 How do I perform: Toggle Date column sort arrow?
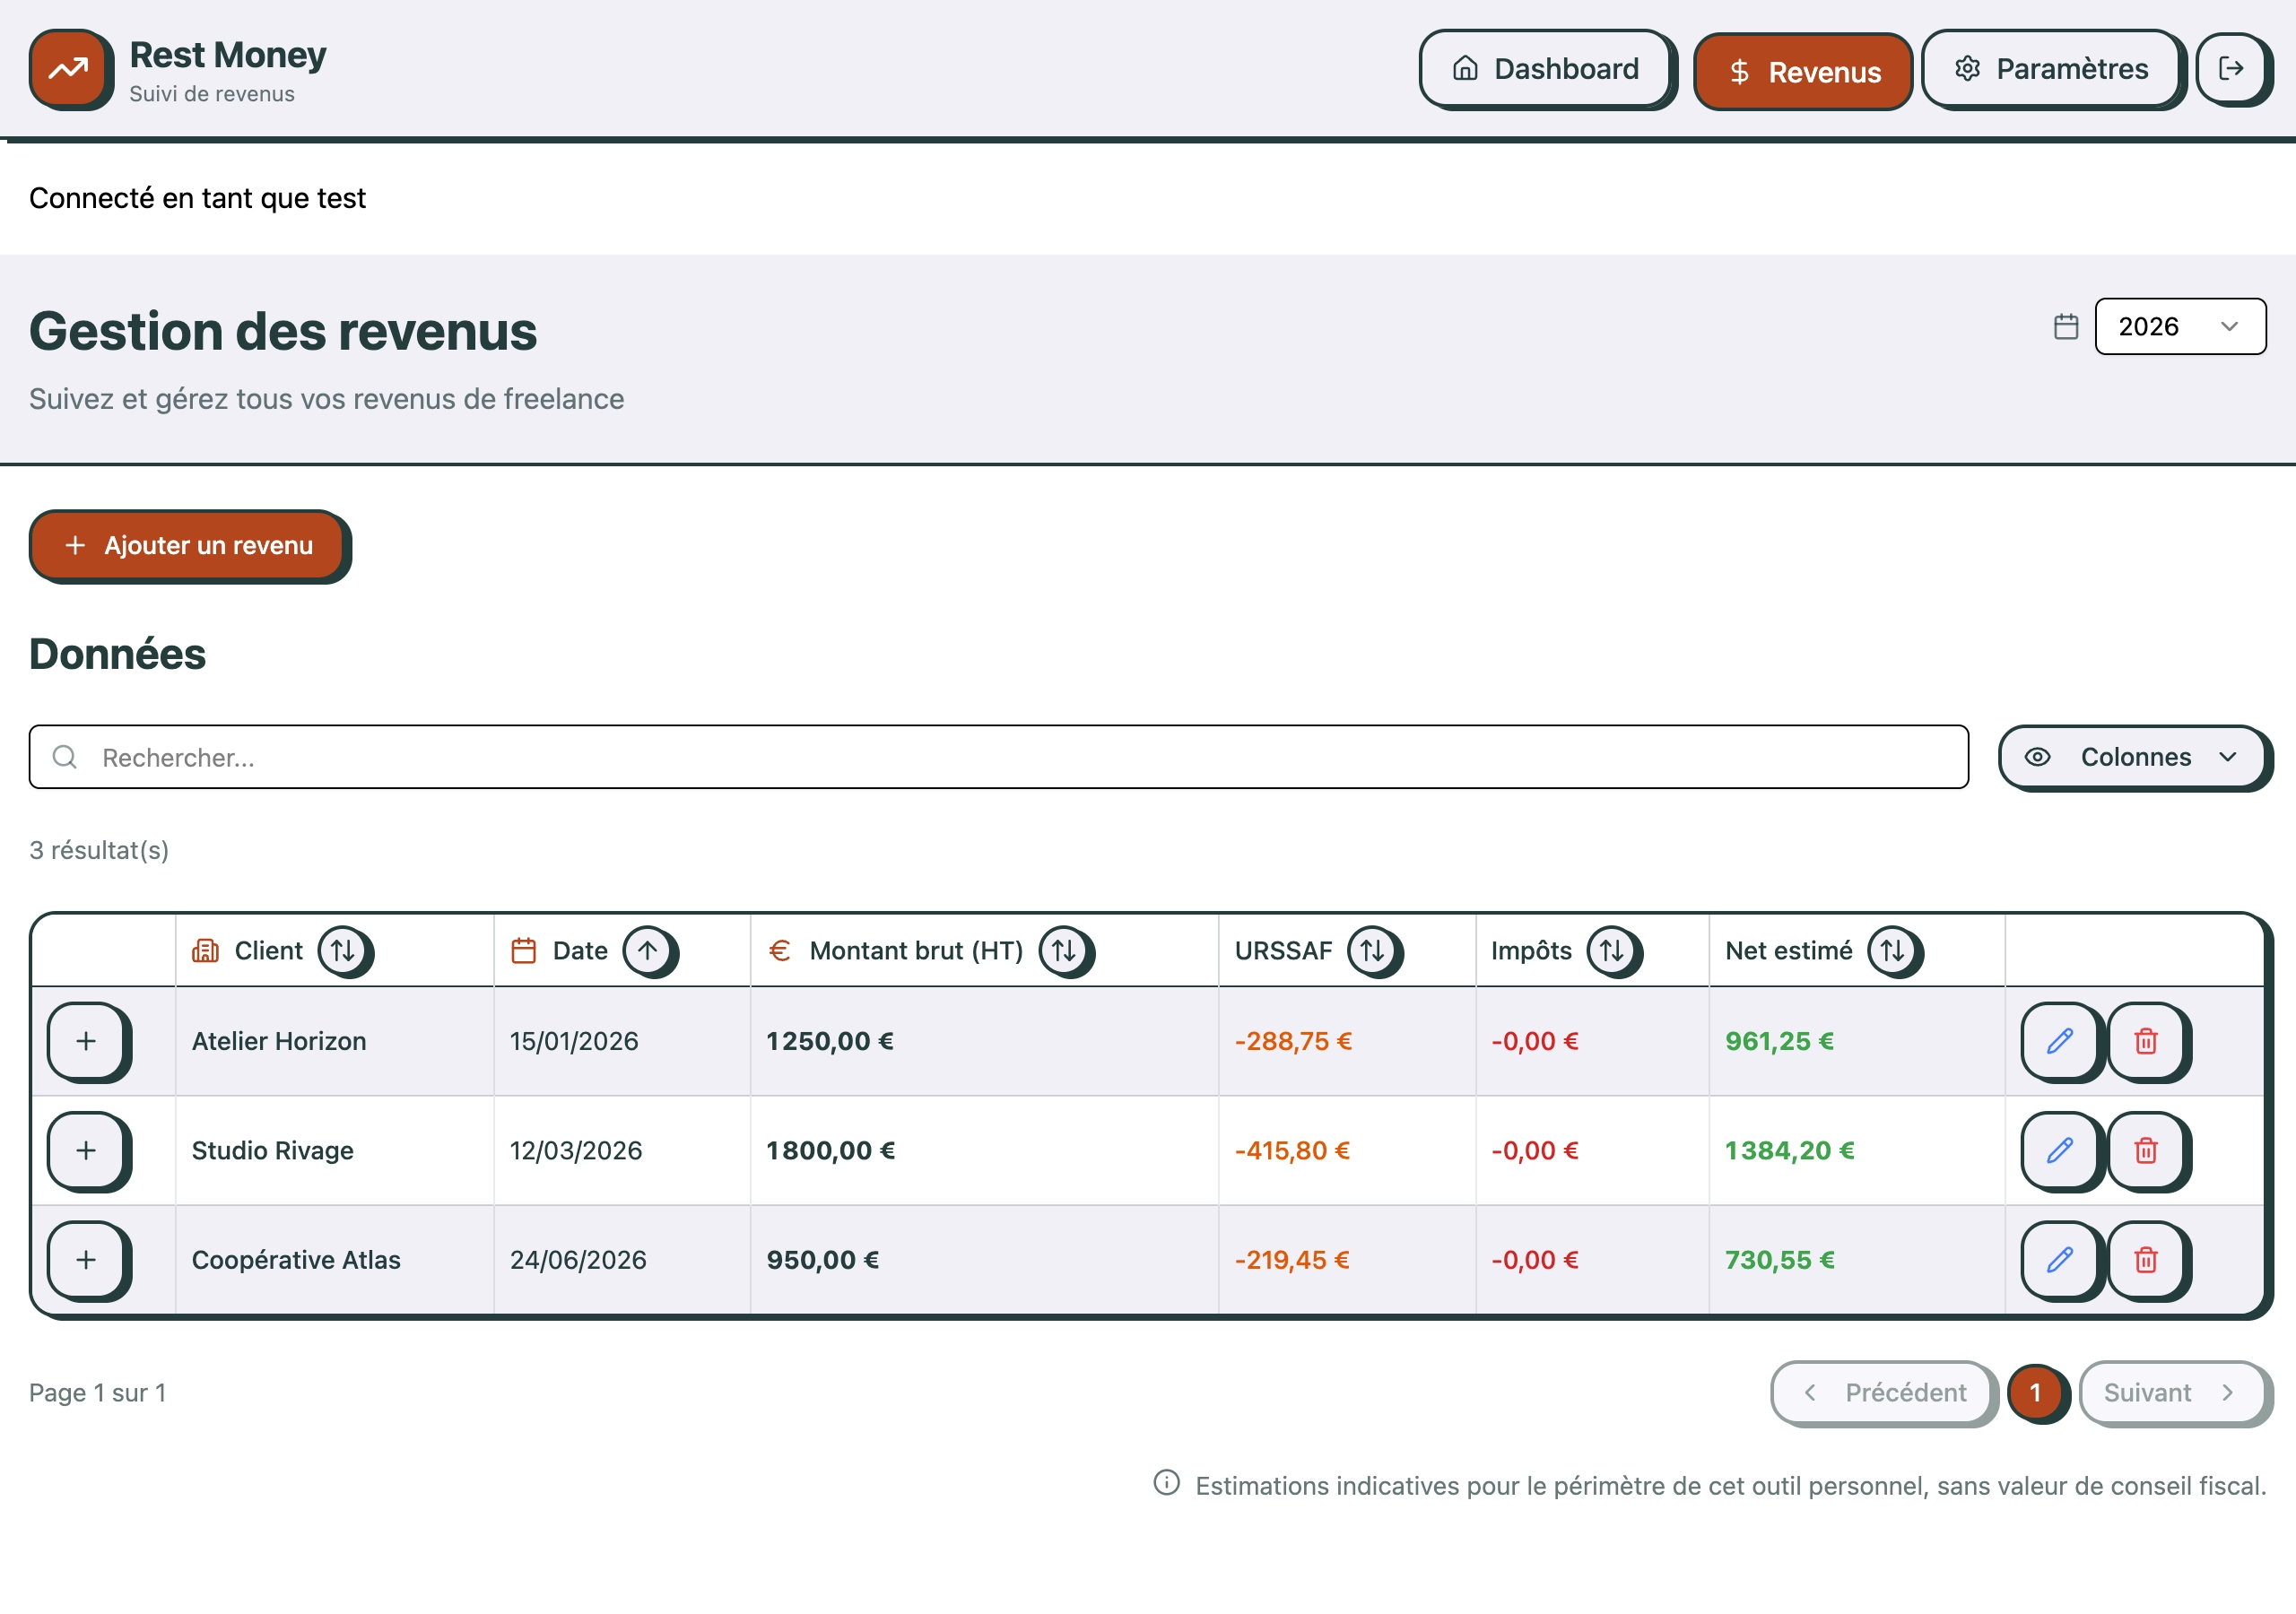(x=648, y=950)
